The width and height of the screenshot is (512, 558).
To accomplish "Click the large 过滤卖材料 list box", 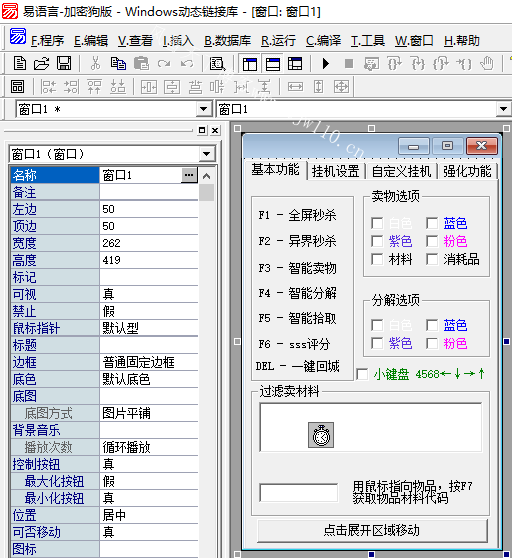I will tap(370, 427).
